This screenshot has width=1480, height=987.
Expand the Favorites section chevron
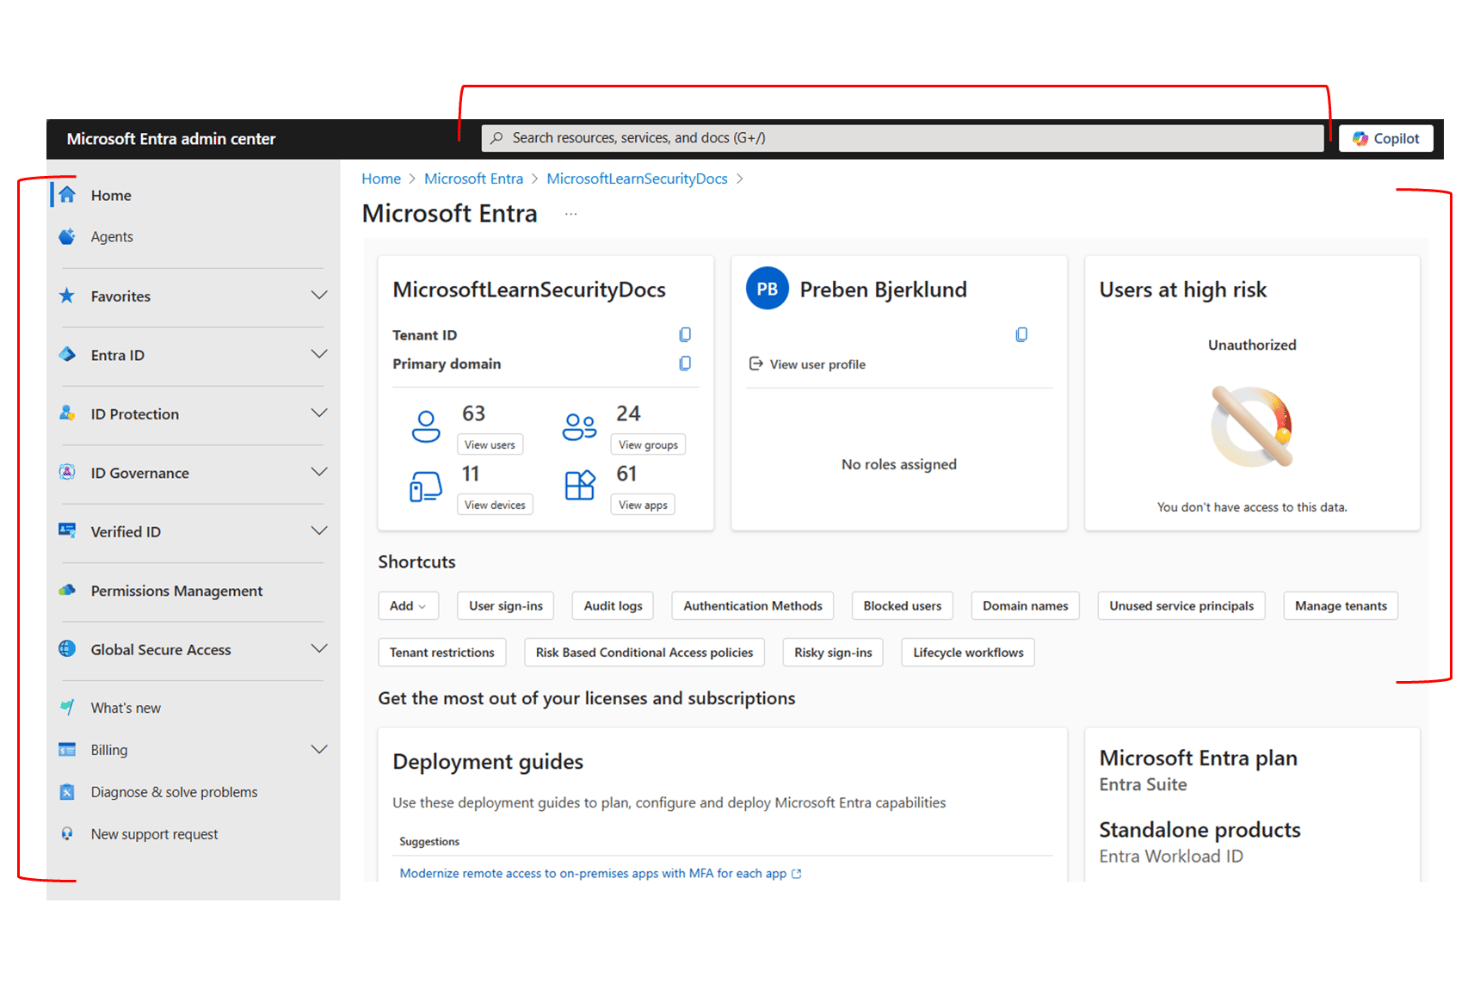(x=319, y=295)
